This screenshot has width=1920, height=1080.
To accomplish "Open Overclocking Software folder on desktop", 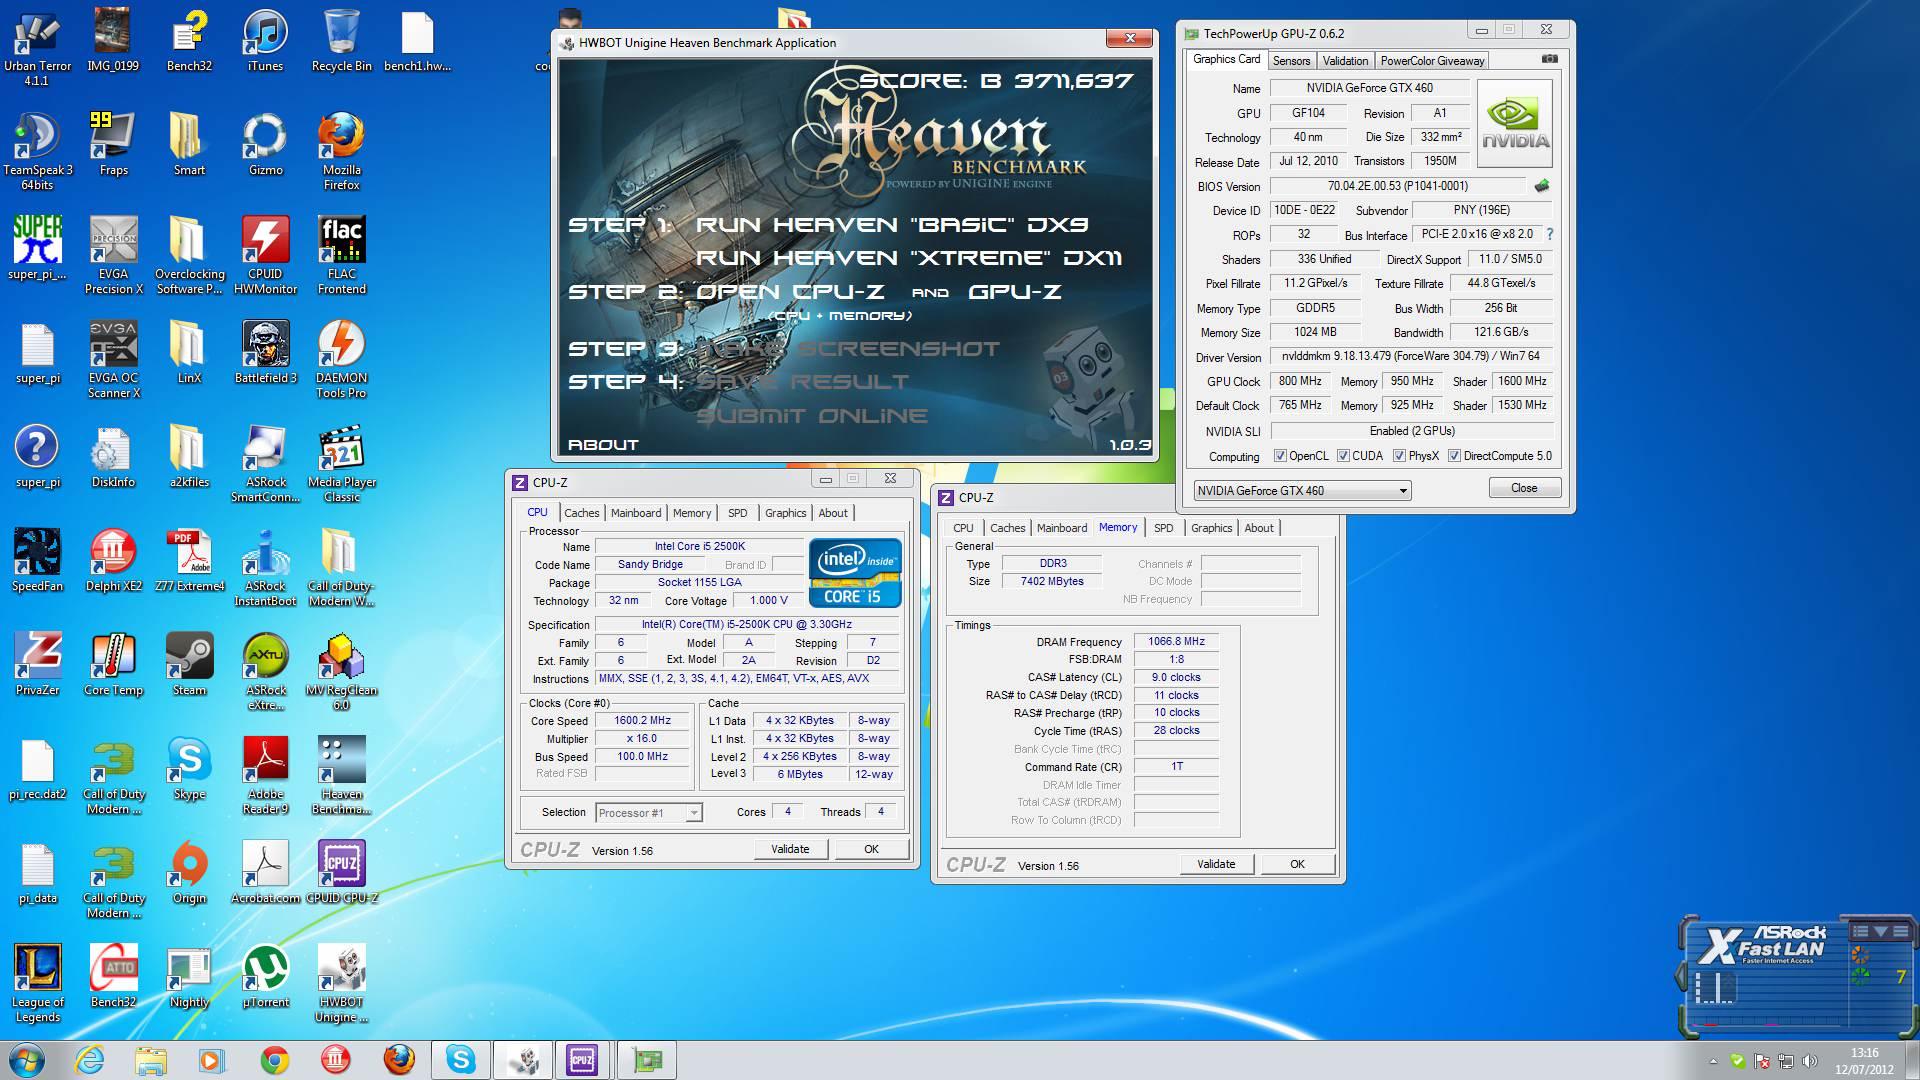I will [189, 256].
